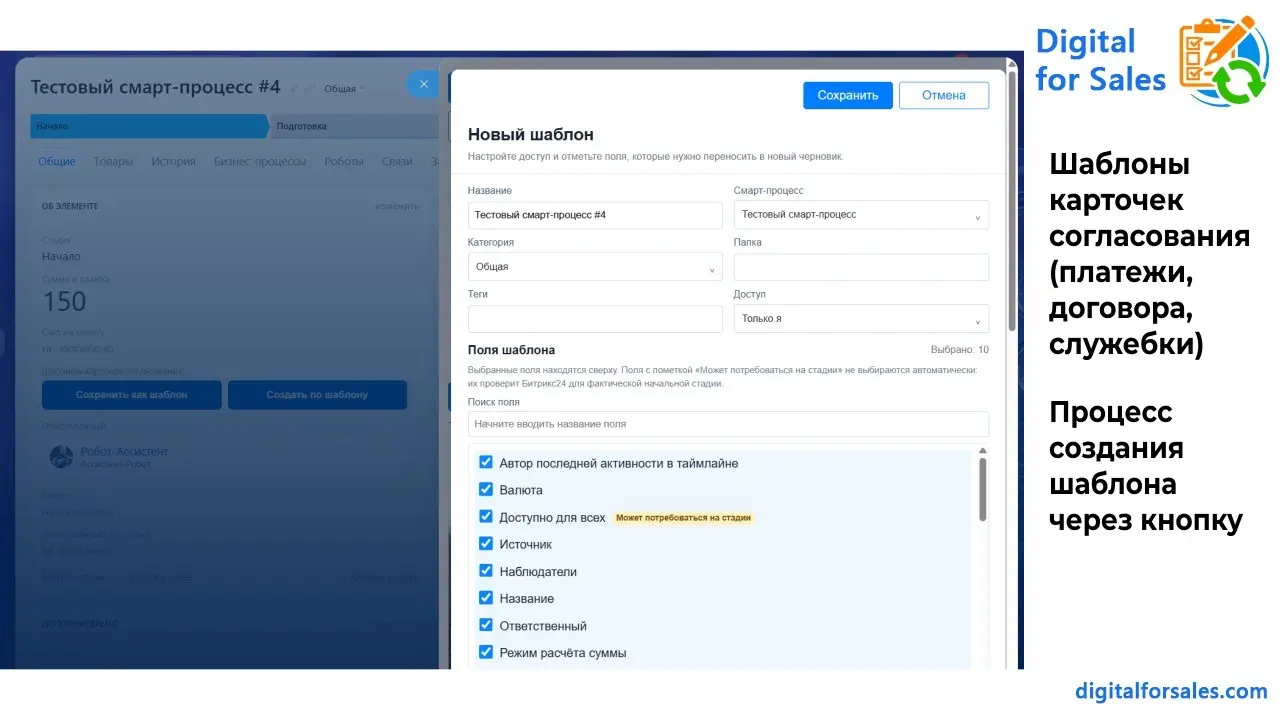Click the Выбрано: 10 counter
This screenshot has width=1280, height=720.
click(959, 350)
